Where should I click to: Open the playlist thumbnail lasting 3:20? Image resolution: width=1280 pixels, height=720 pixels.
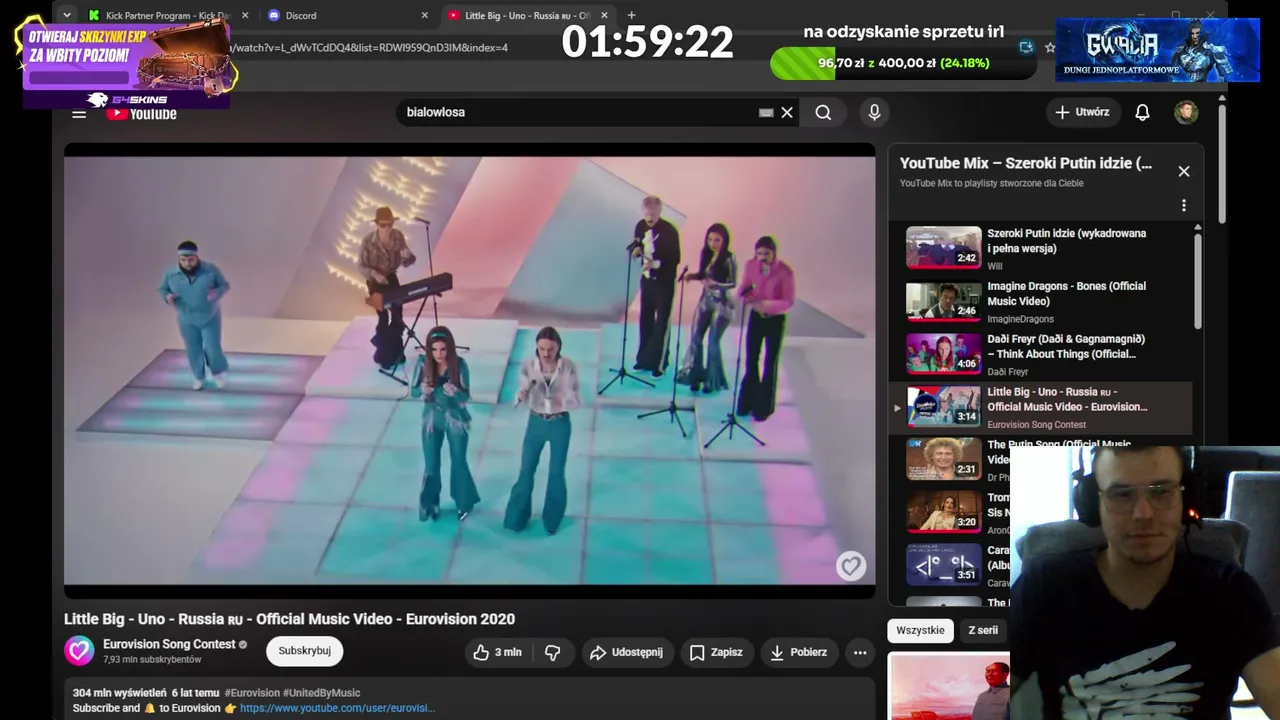(944, 512)
